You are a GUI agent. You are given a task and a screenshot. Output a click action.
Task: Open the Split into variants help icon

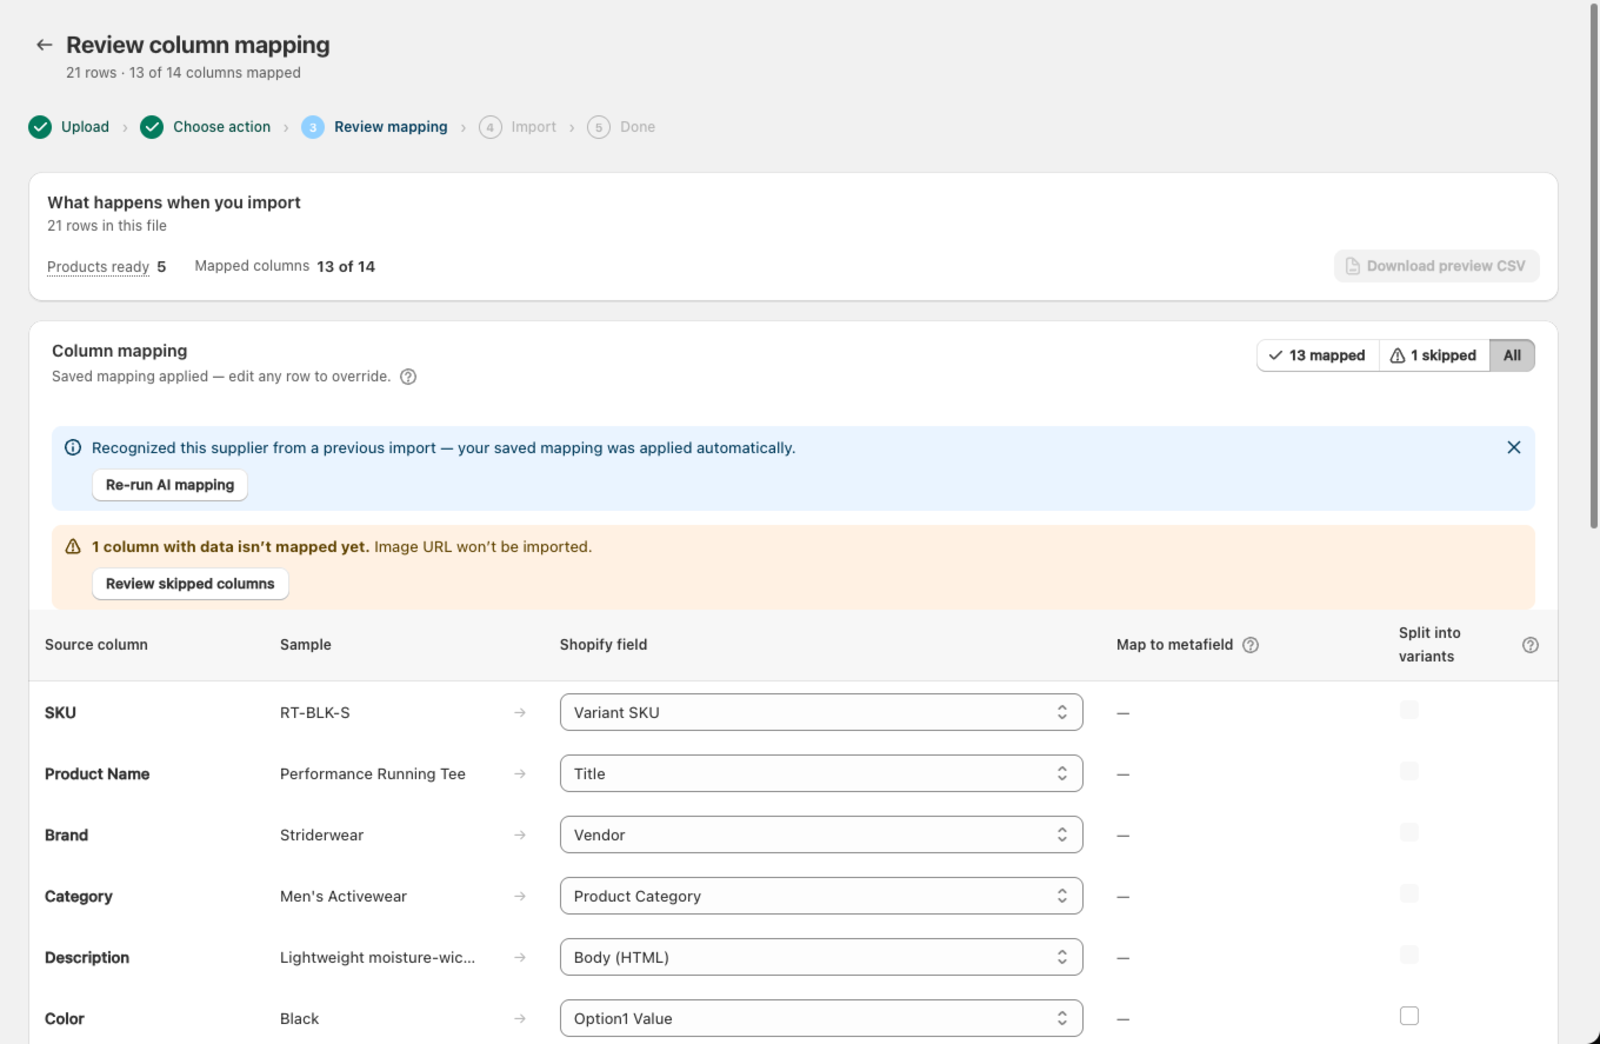(x=1530, y=645)
